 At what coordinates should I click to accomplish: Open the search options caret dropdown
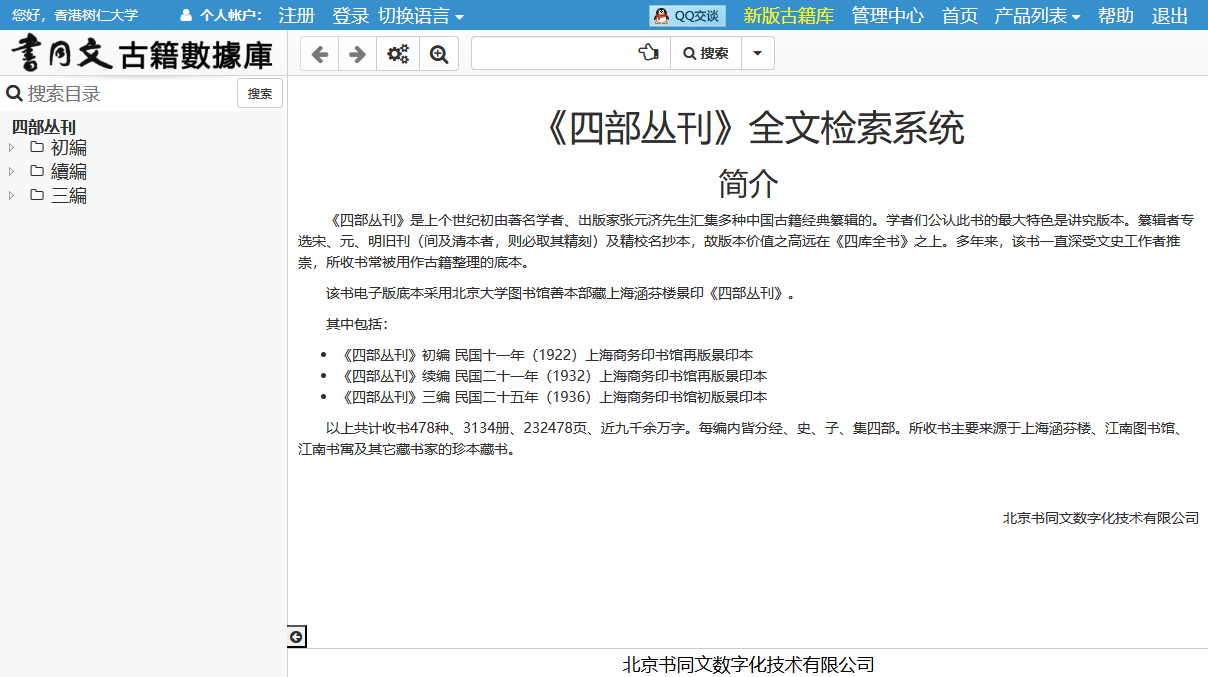[757, 54]
